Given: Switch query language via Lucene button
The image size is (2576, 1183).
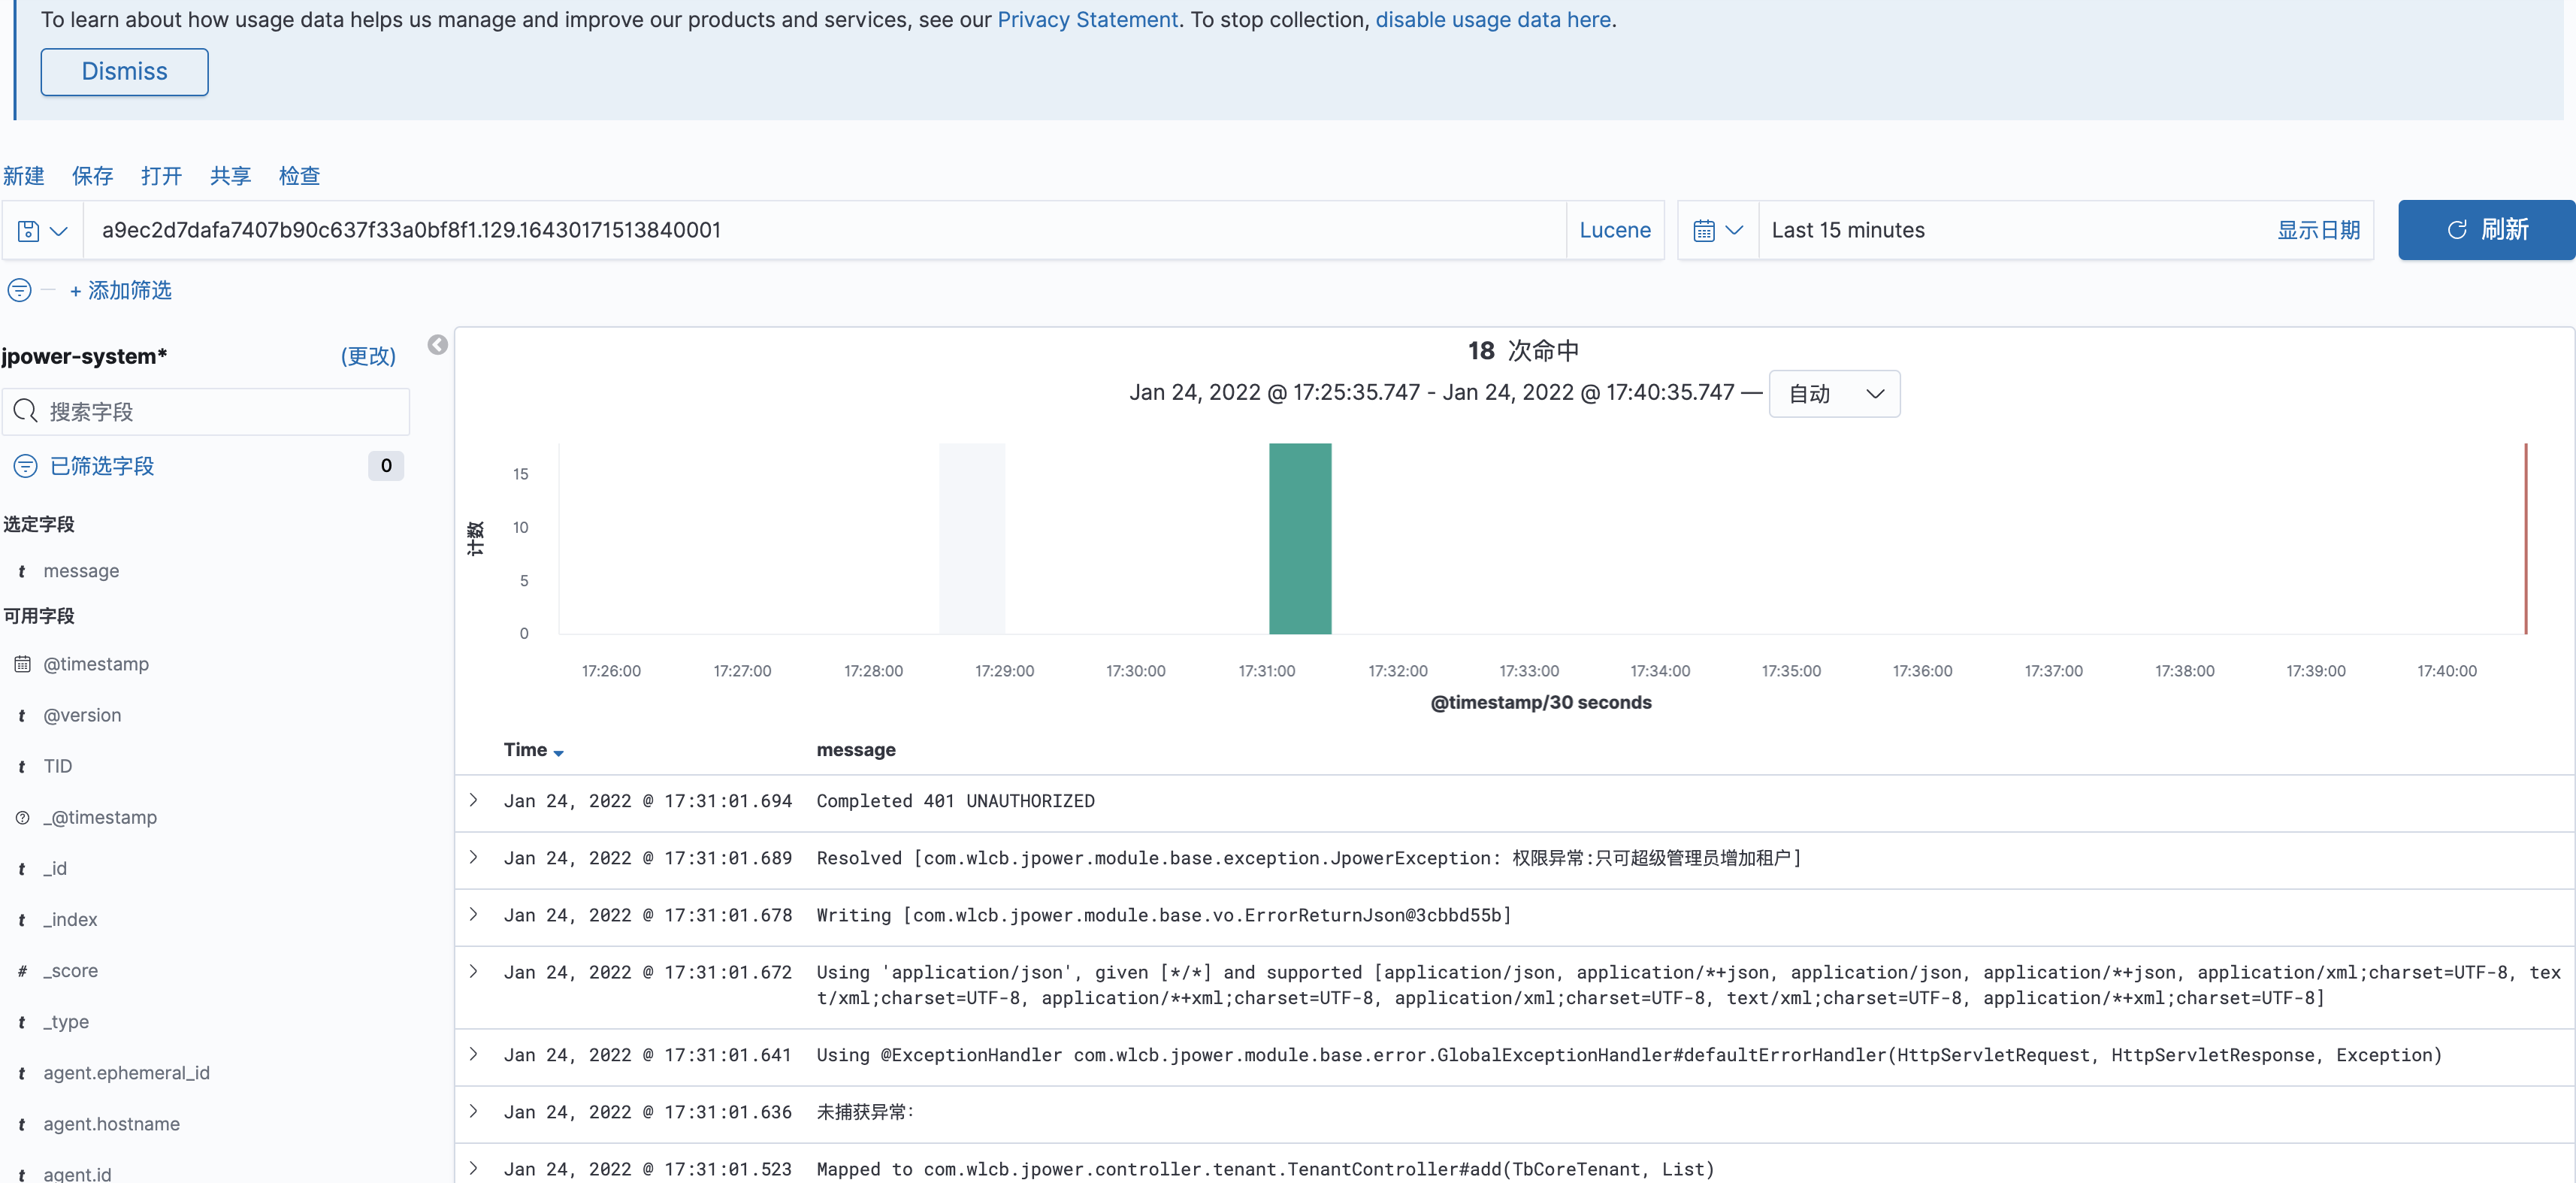Looking at the screenshot, I should tap(1615, 230).
